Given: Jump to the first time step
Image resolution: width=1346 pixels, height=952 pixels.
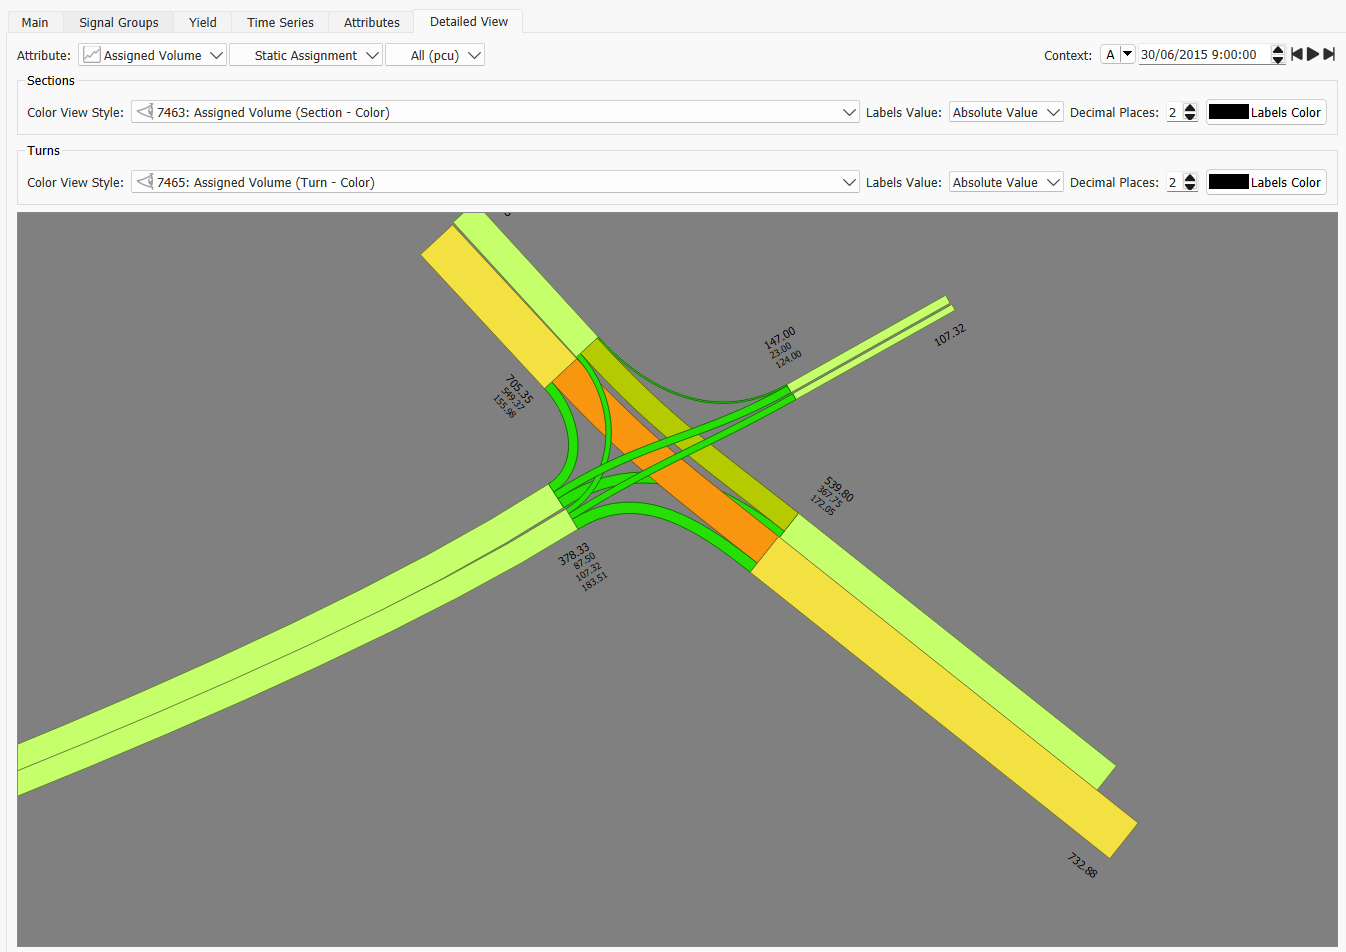Looking at the screenshot, I should click(1297, 54).
